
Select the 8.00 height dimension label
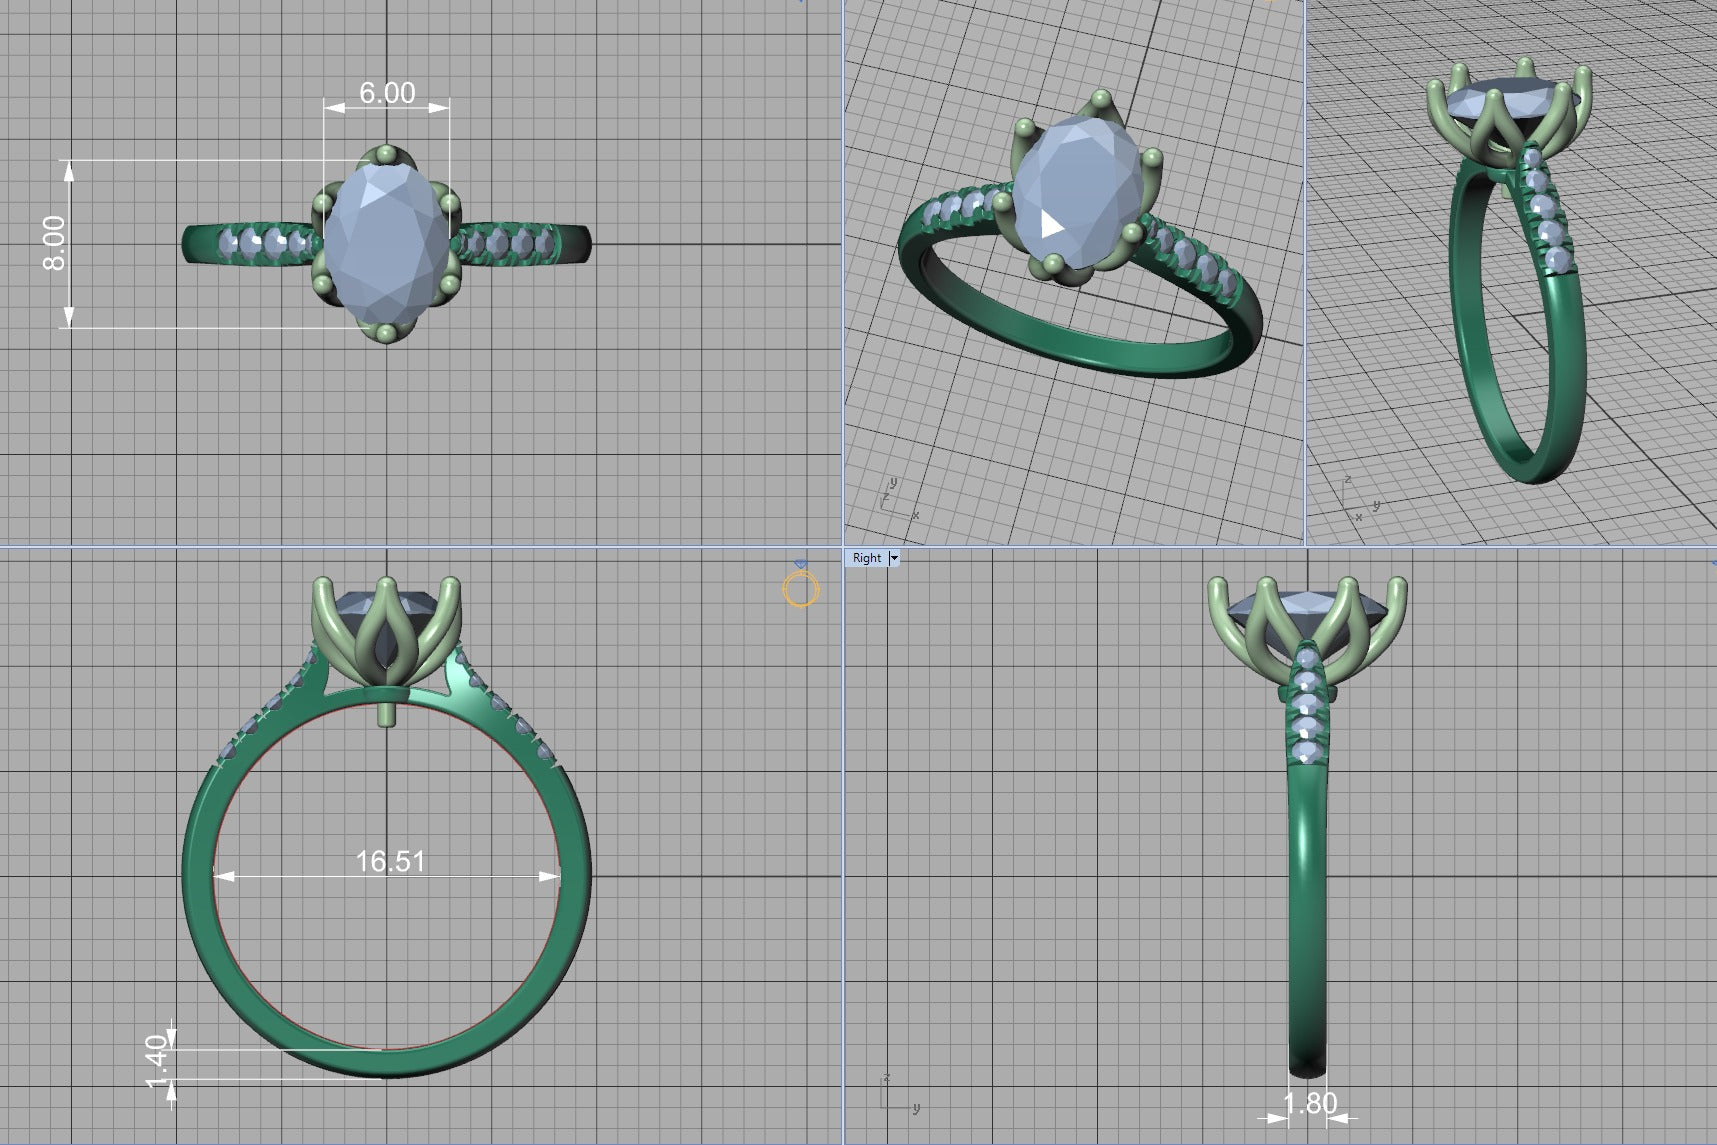[54, 243]
